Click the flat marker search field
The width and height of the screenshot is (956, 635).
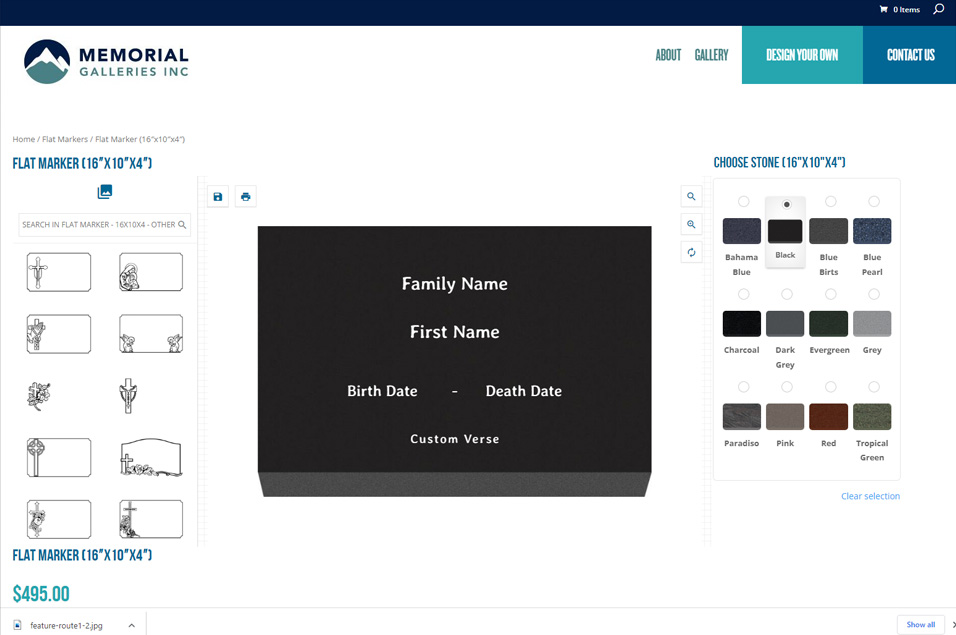(x=98, y=225)
